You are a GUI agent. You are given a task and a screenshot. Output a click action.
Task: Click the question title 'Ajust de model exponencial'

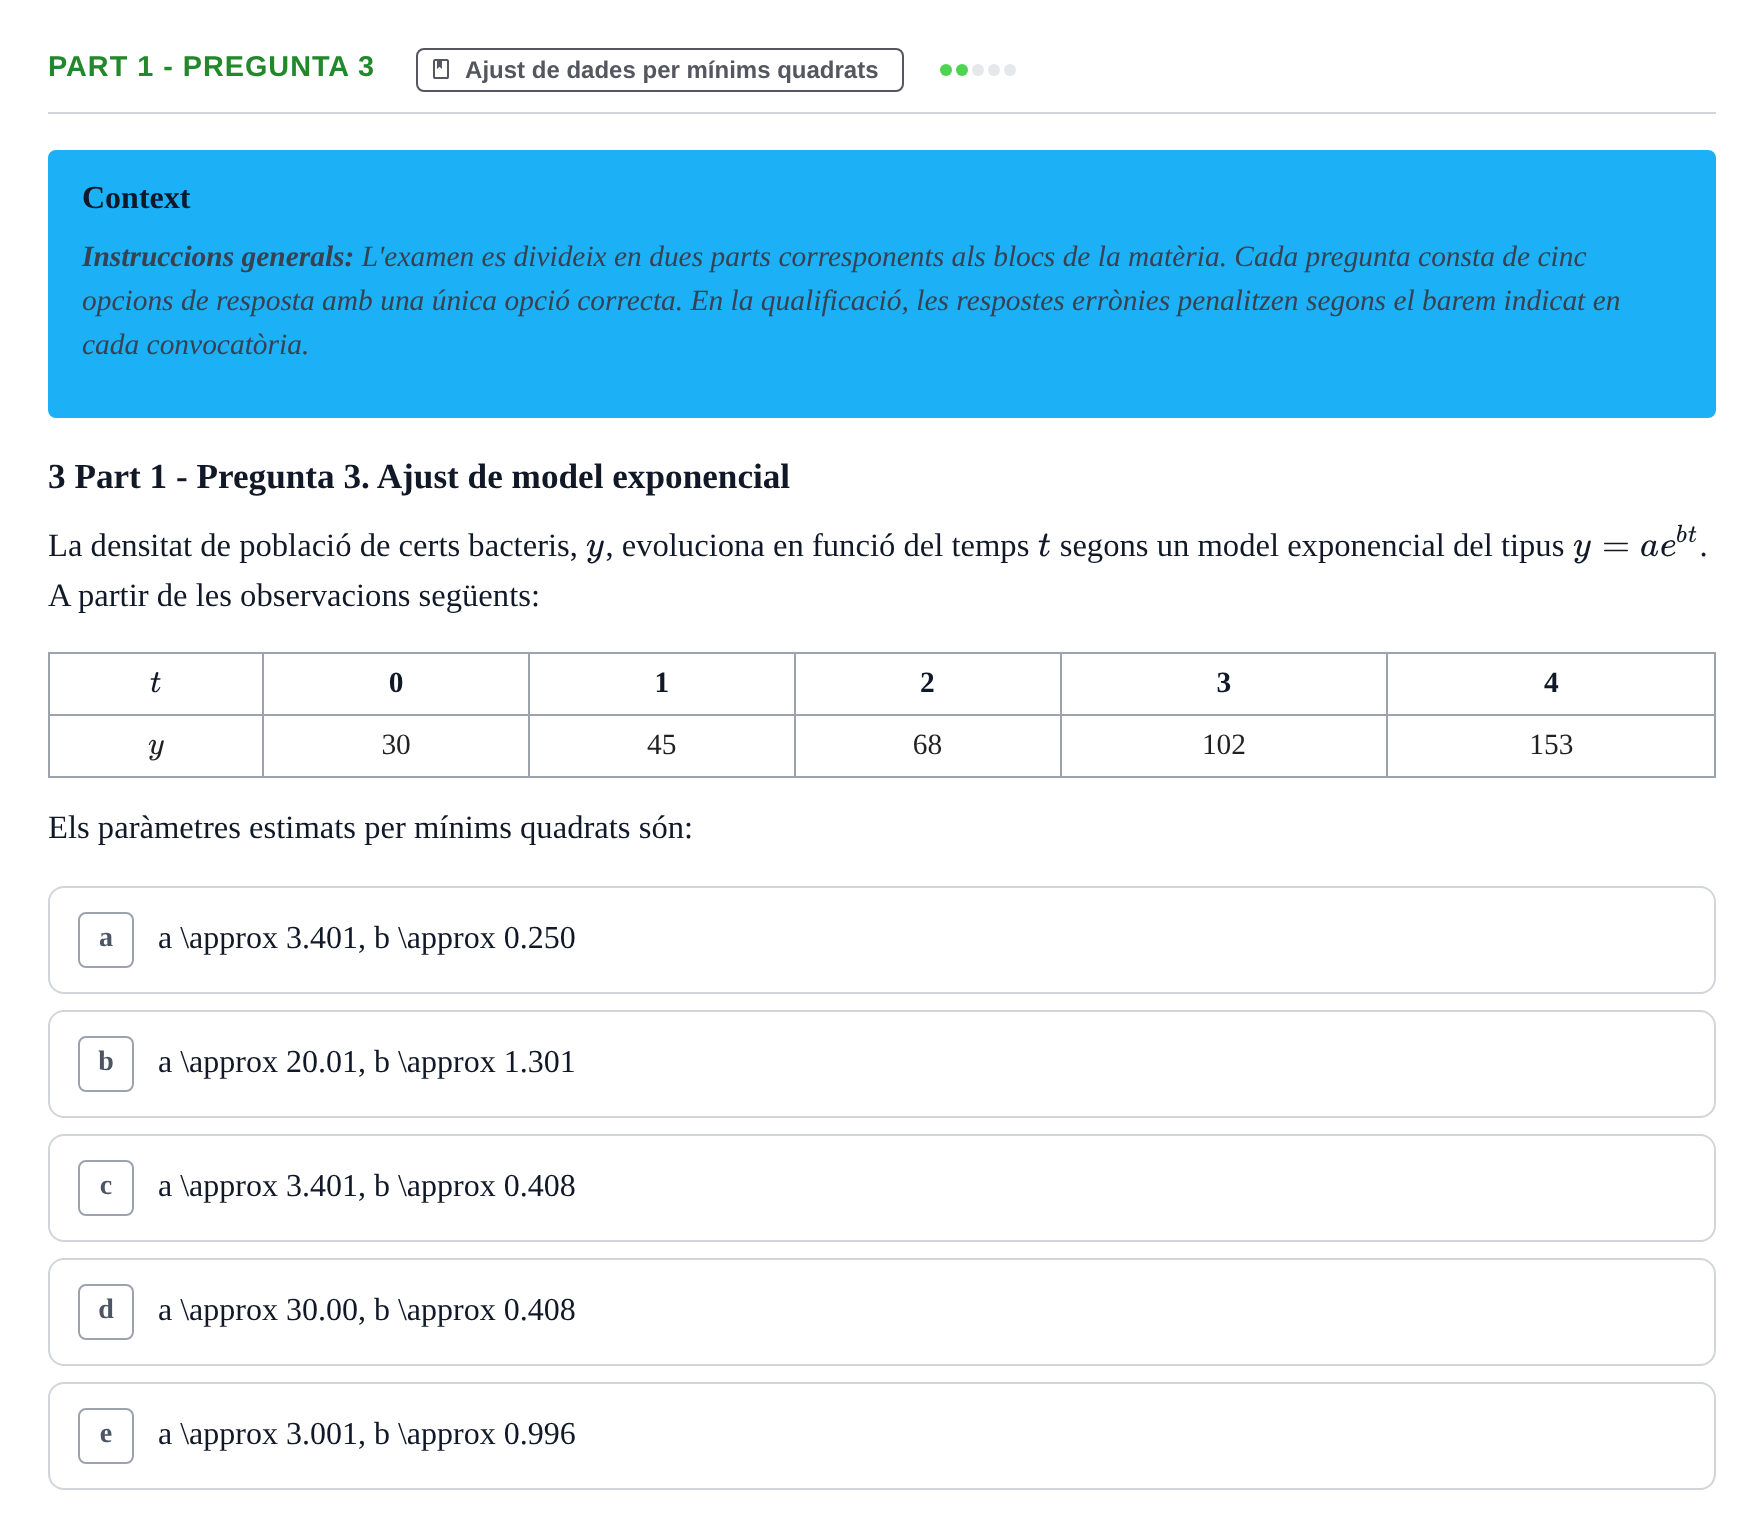pyautogui.click(x=583, y=477)
